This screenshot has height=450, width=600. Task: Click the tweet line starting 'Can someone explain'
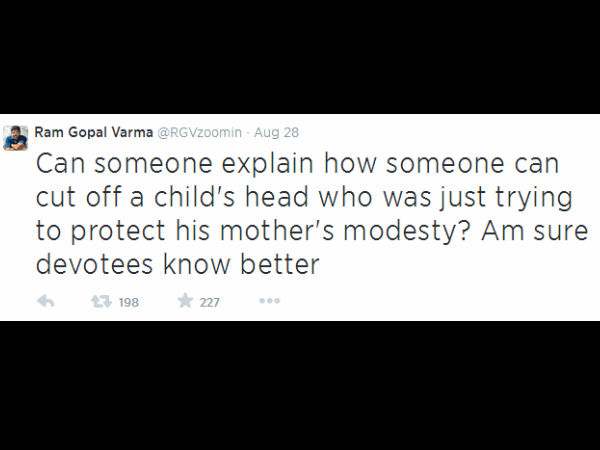pos(297,163)
